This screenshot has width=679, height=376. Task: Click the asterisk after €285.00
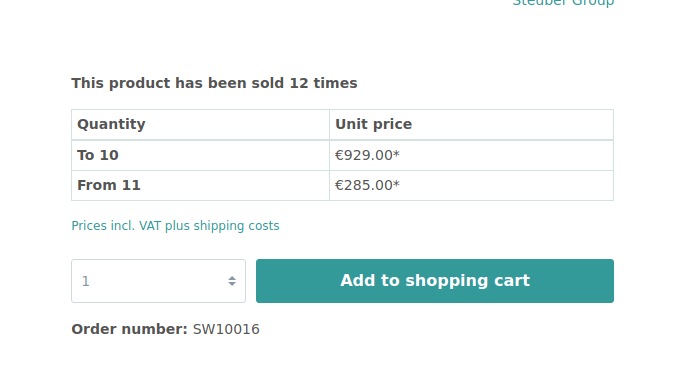click(396, 184)
